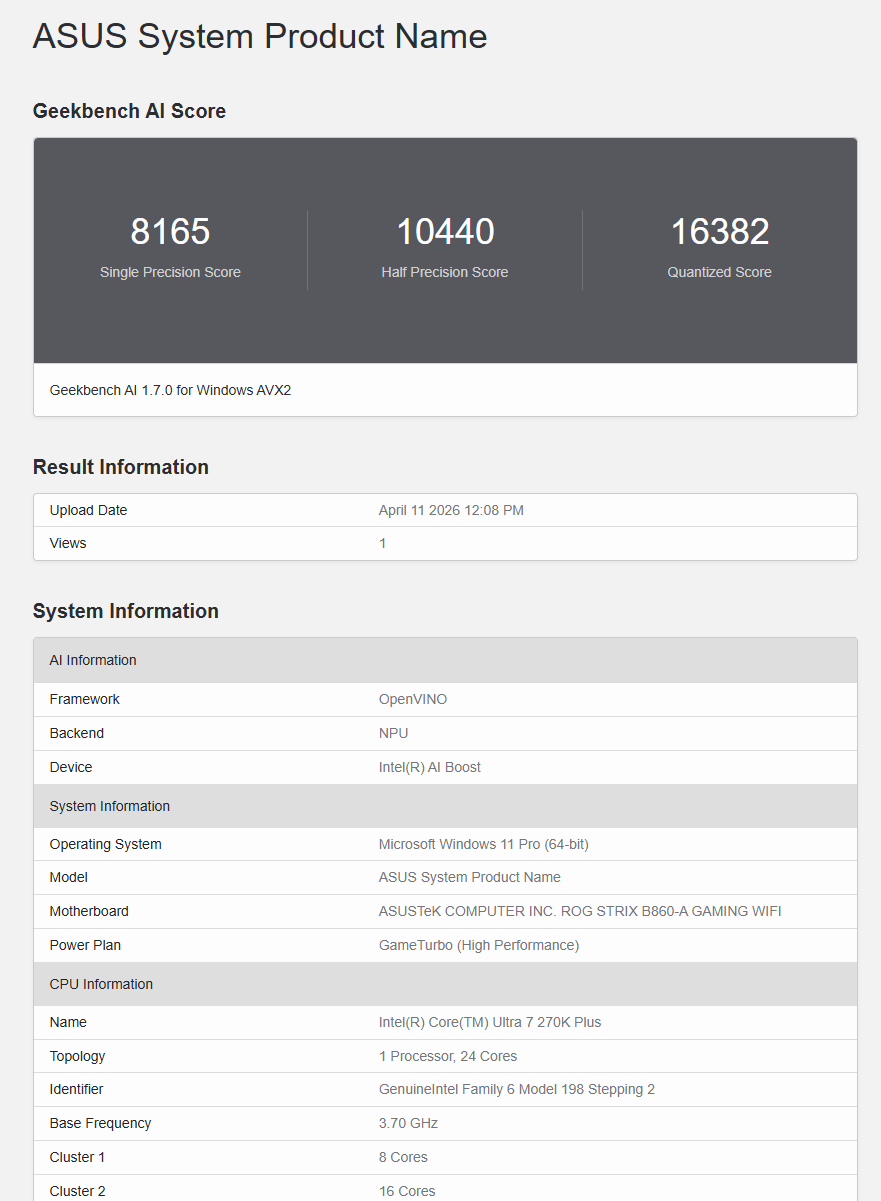Click the Geekbench AI Score heading

tap(129, 111)
